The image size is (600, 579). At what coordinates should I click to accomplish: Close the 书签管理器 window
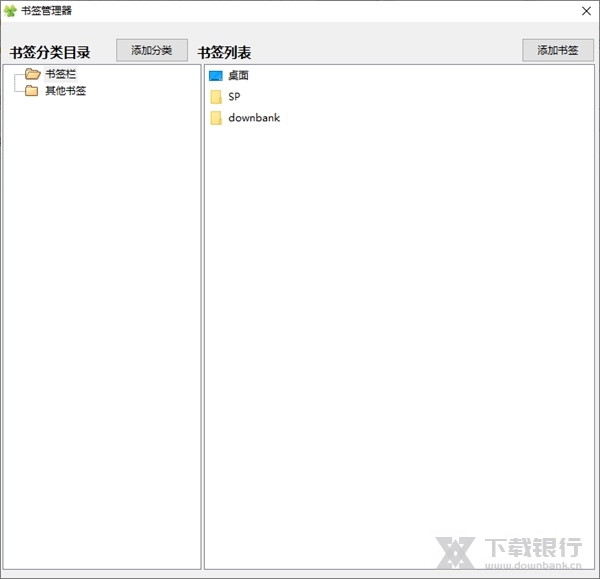tap(586, 11)
